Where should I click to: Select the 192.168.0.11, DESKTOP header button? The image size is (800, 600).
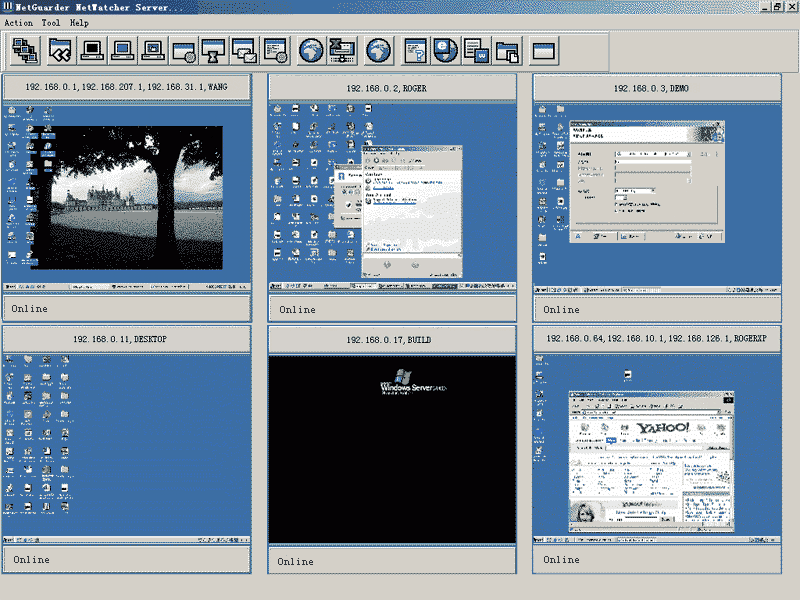127,339
